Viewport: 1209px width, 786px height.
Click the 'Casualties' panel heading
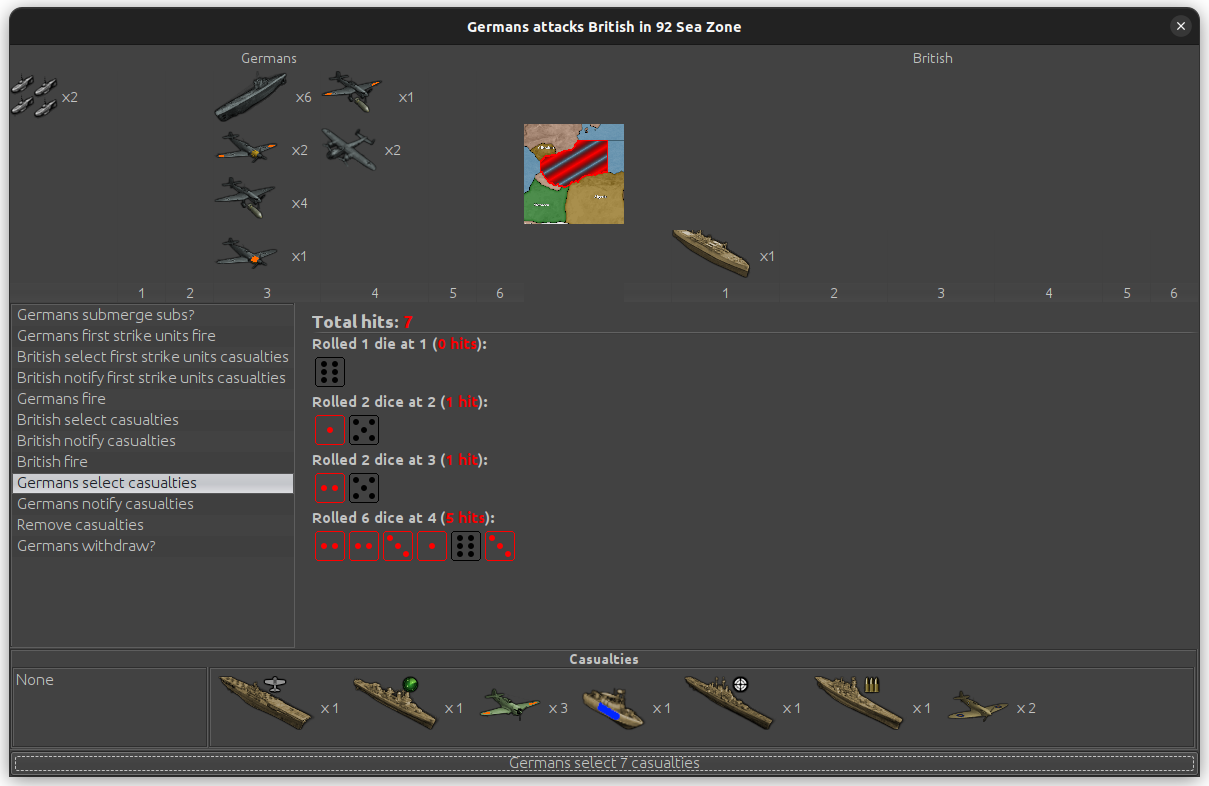click(x=604, y=660)
